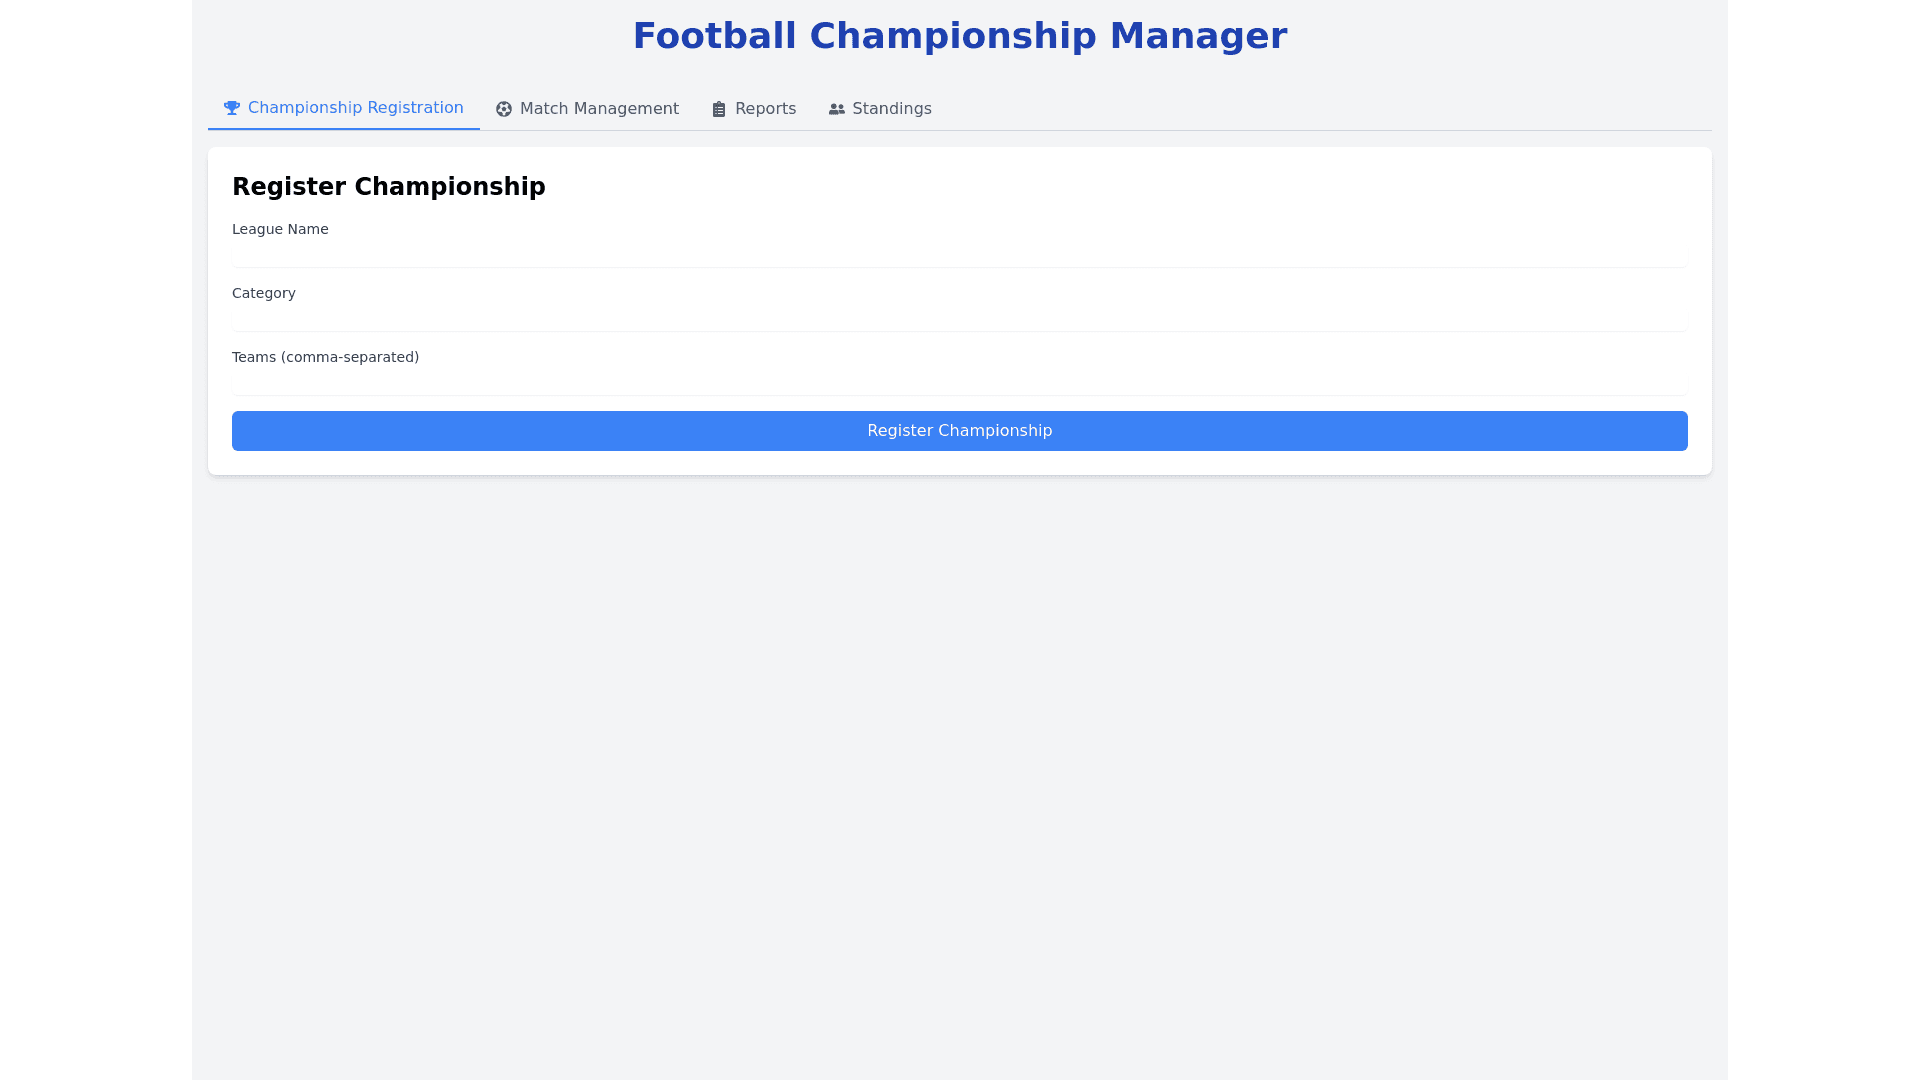Open the Reports tab
The image size is (1920, 1080).
tap(765, 109)
